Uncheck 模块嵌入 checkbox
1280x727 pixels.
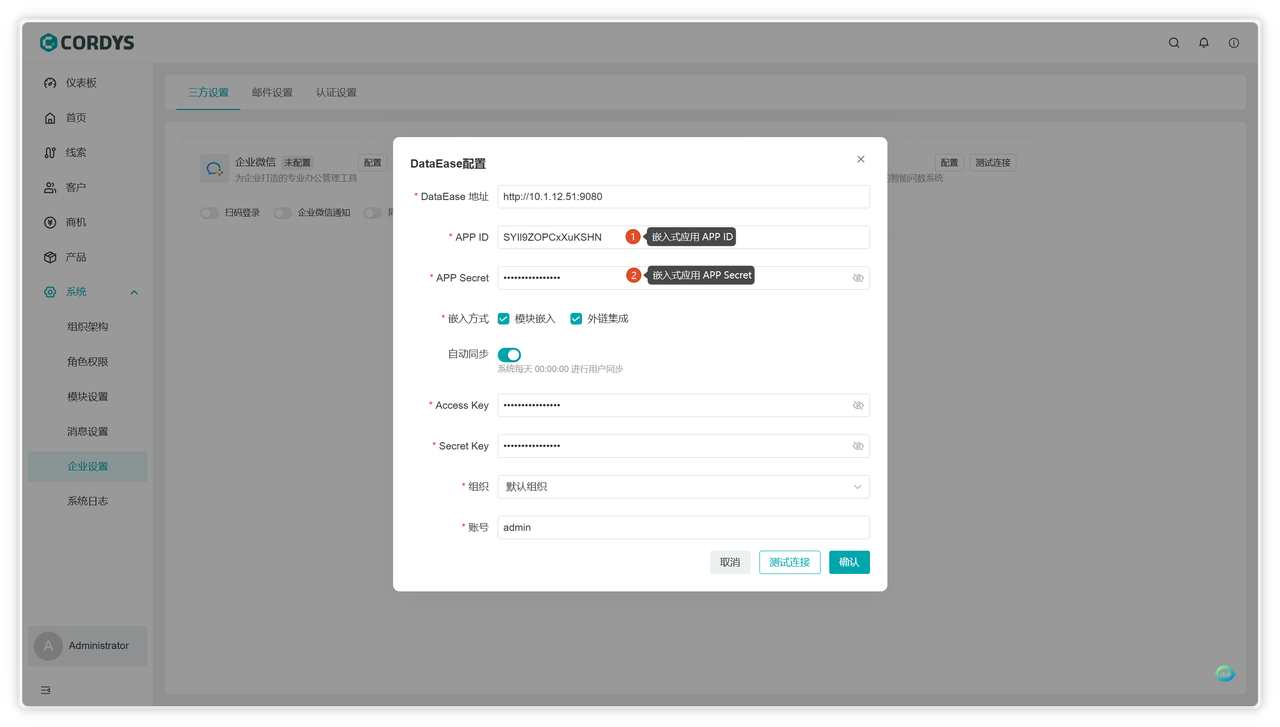(504, 319)
